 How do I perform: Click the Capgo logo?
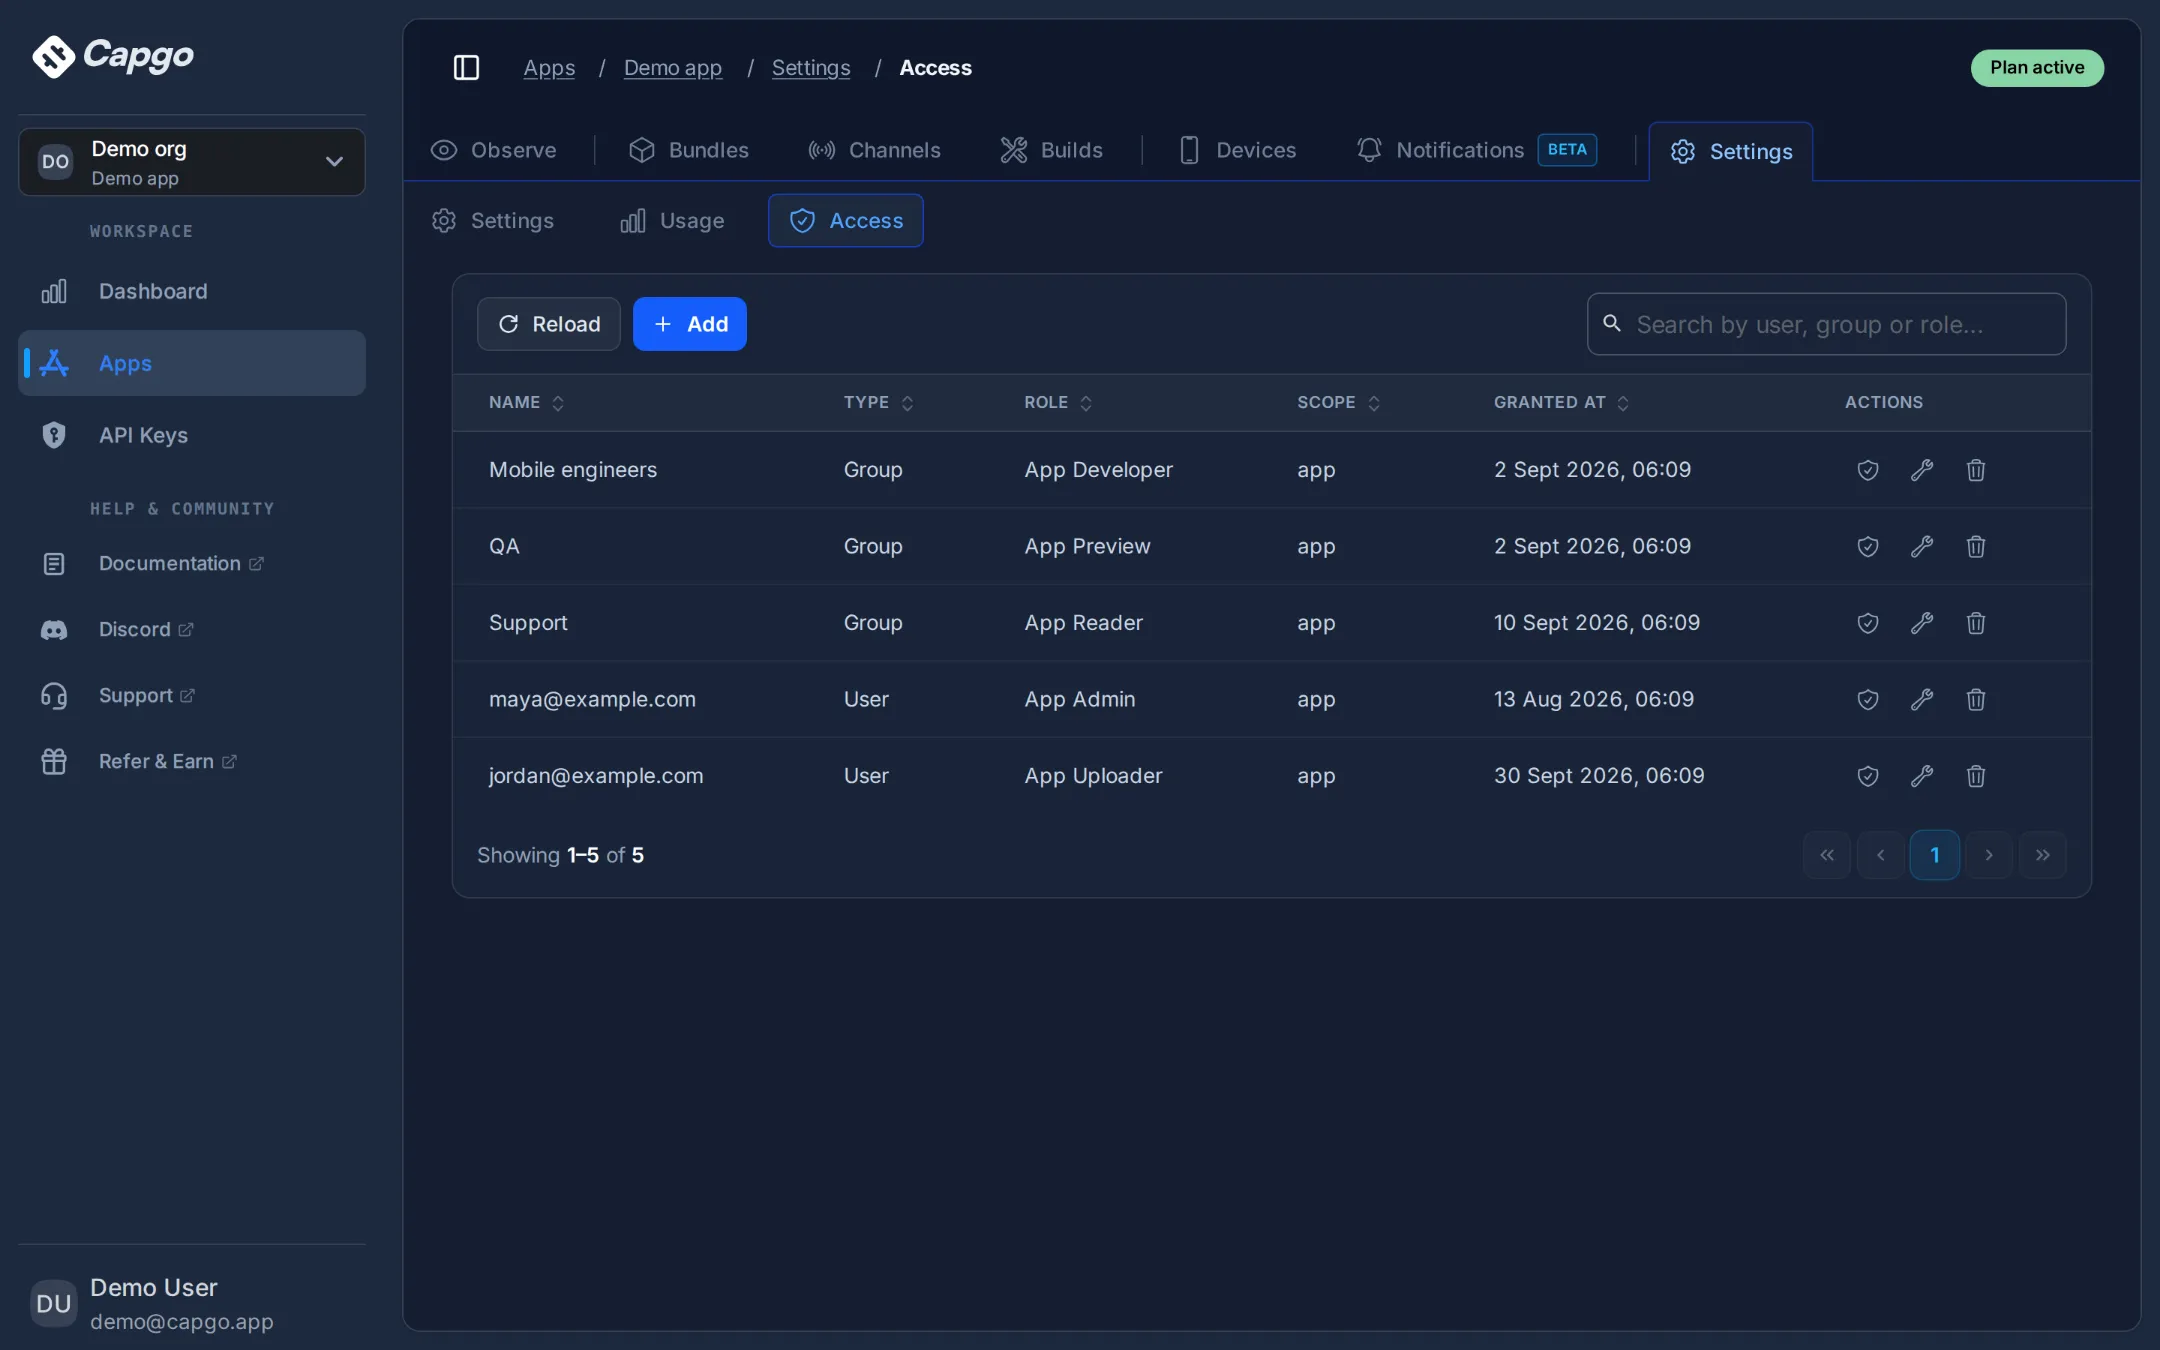tap(112, 55)
